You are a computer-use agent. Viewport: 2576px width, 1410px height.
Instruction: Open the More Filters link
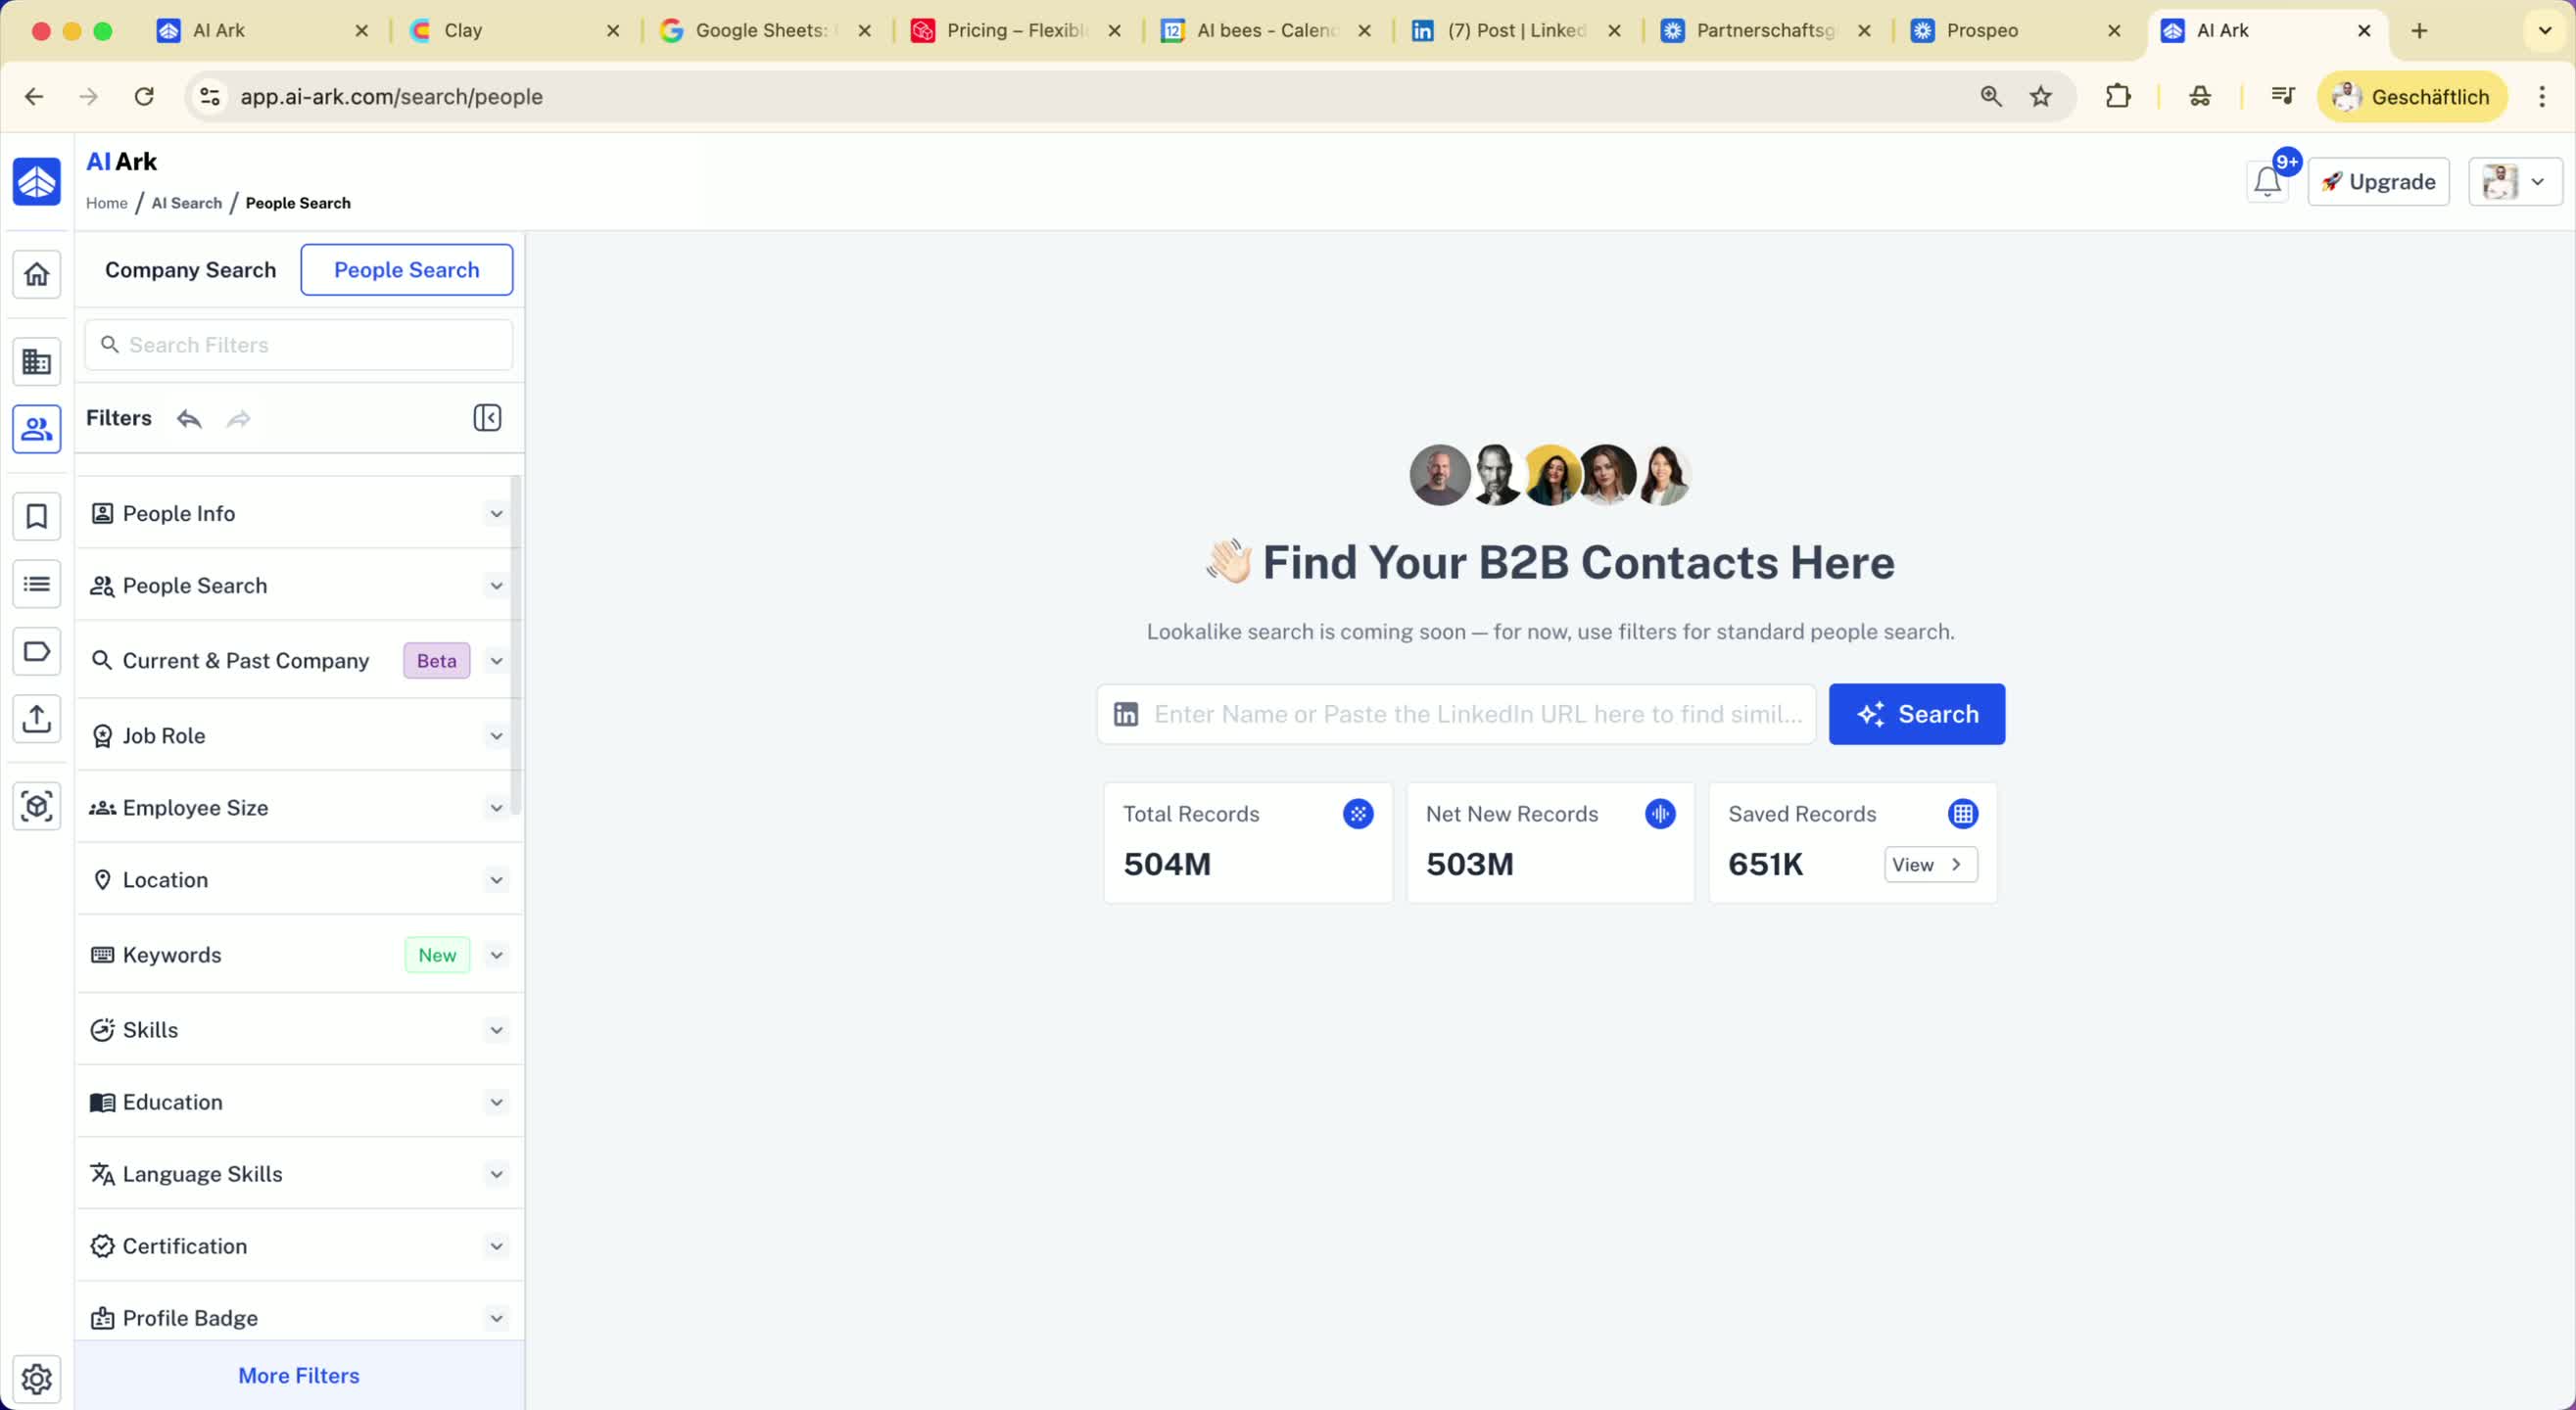(298, 1376)
